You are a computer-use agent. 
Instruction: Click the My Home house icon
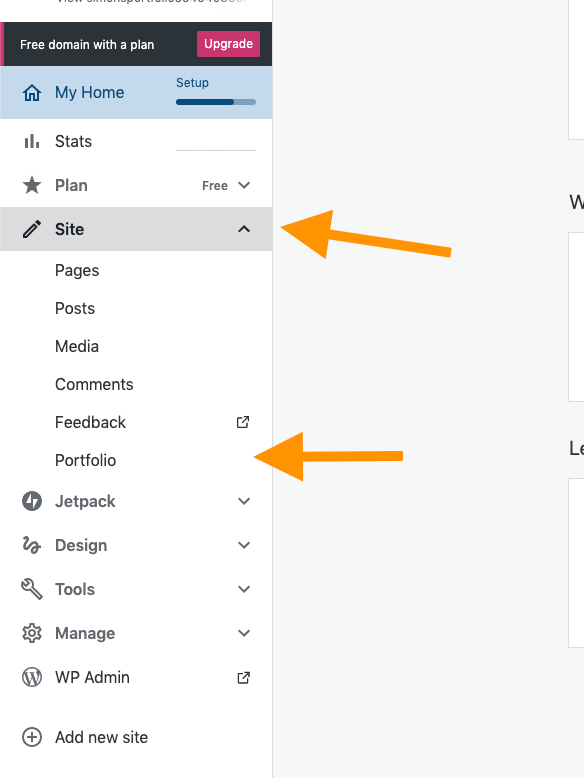[x=32, y=93]
